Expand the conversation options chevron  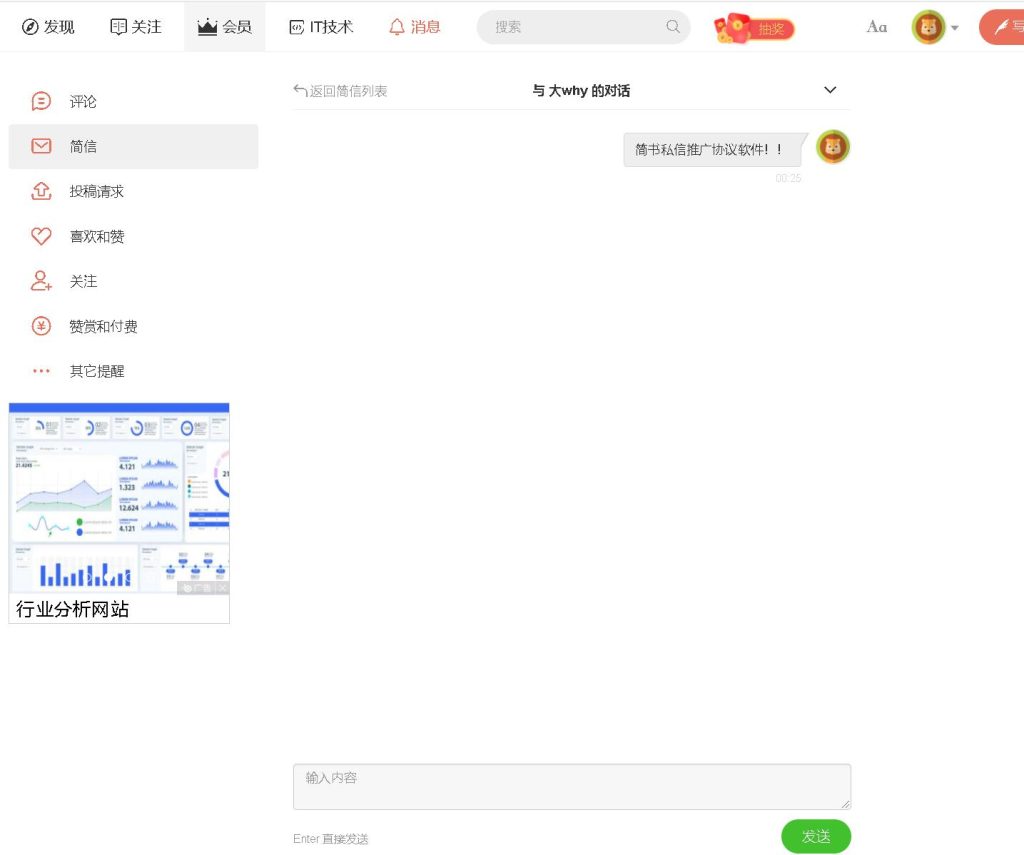pos(830,90)
